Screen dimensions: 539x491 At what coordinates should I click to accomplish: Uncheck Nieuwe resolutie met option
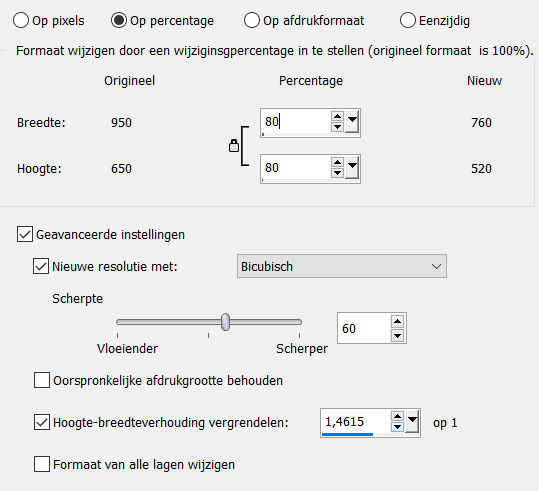point(41,266)
